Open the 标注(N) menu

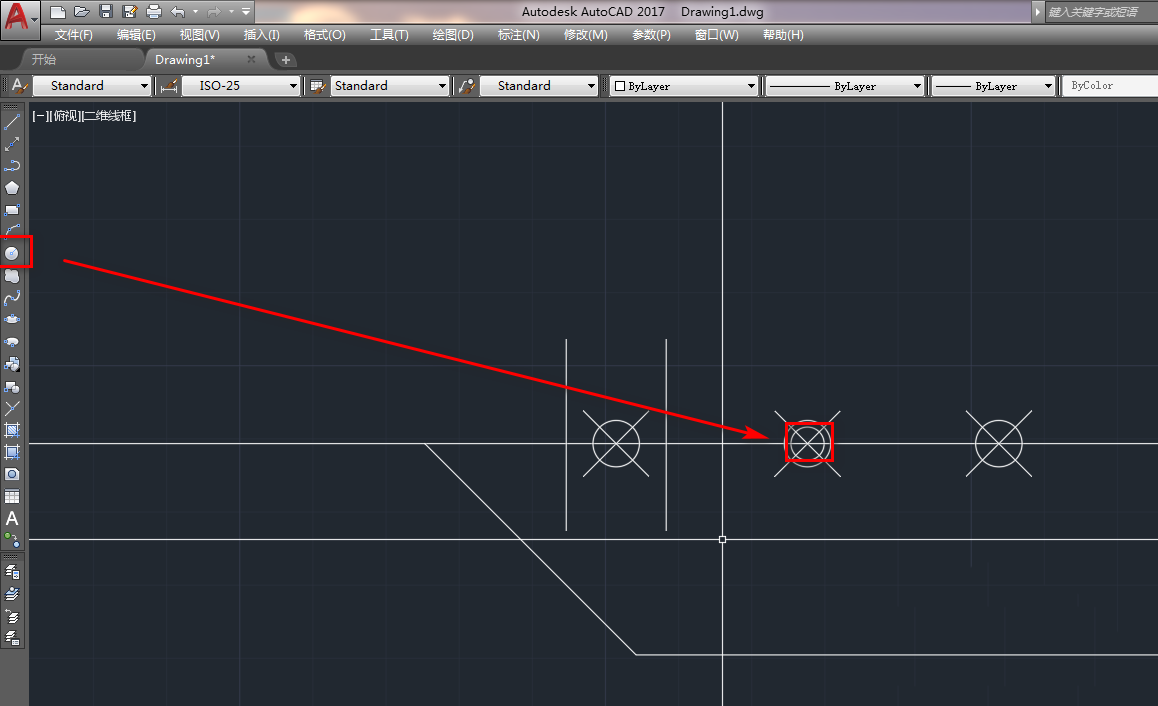(518, 35)
